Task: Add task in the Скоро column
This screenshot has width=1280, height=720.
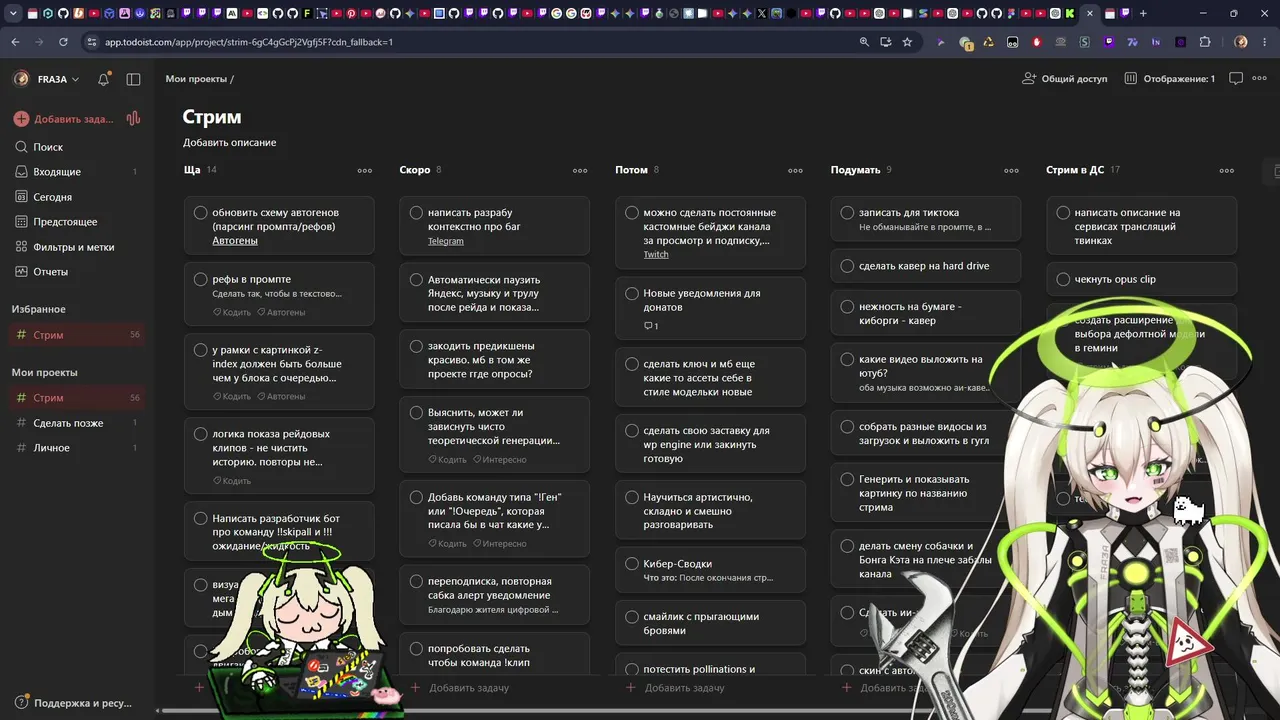Action: point(462,688)
